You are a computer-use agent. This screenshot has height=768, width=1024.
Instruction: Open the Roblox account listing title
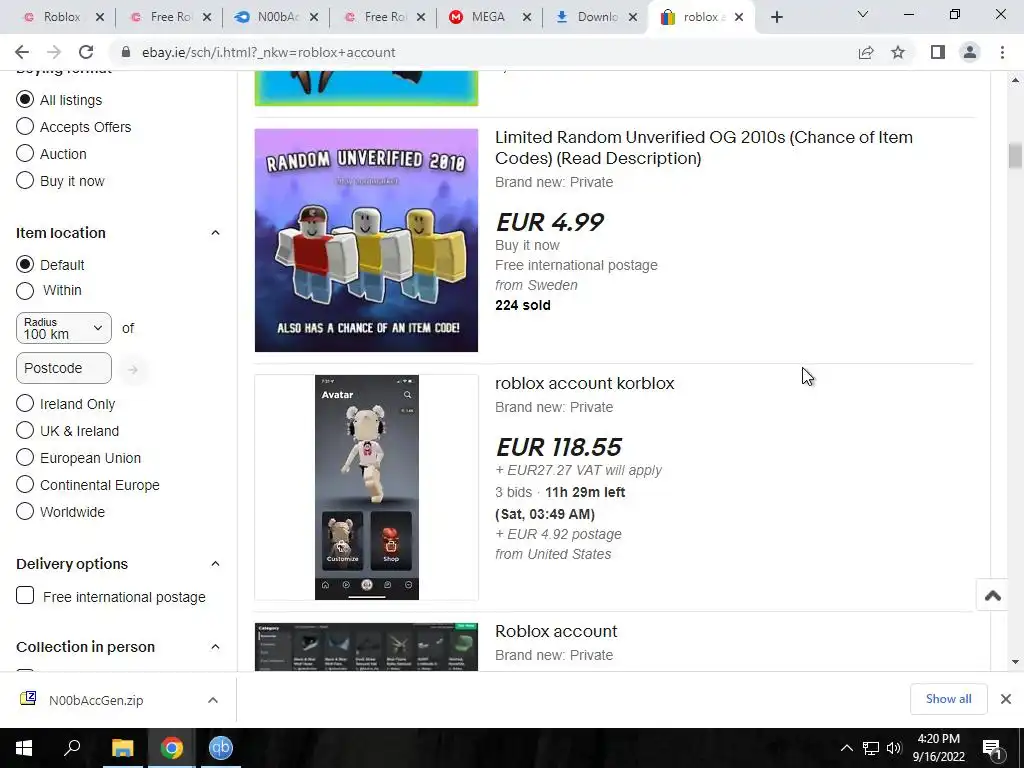pos(556,632)
